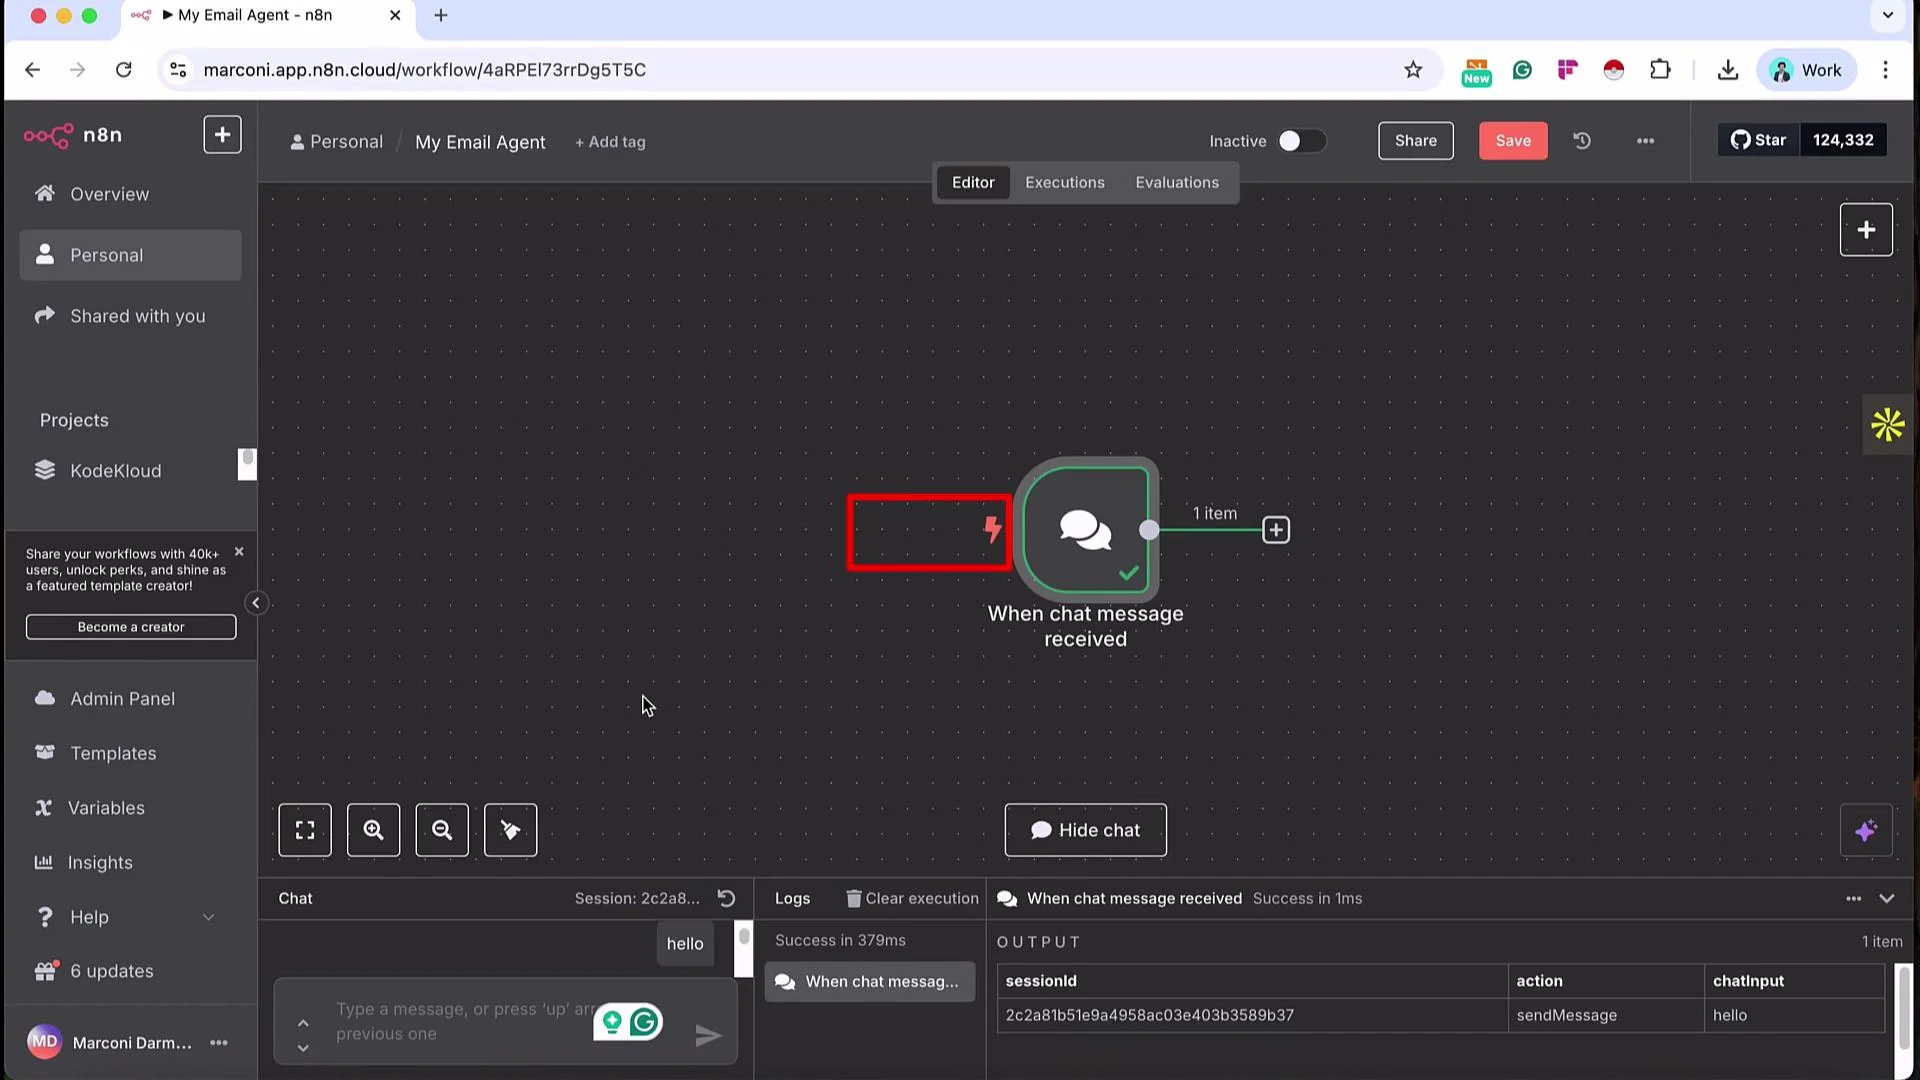Clear execution in Logs panel

912,898
